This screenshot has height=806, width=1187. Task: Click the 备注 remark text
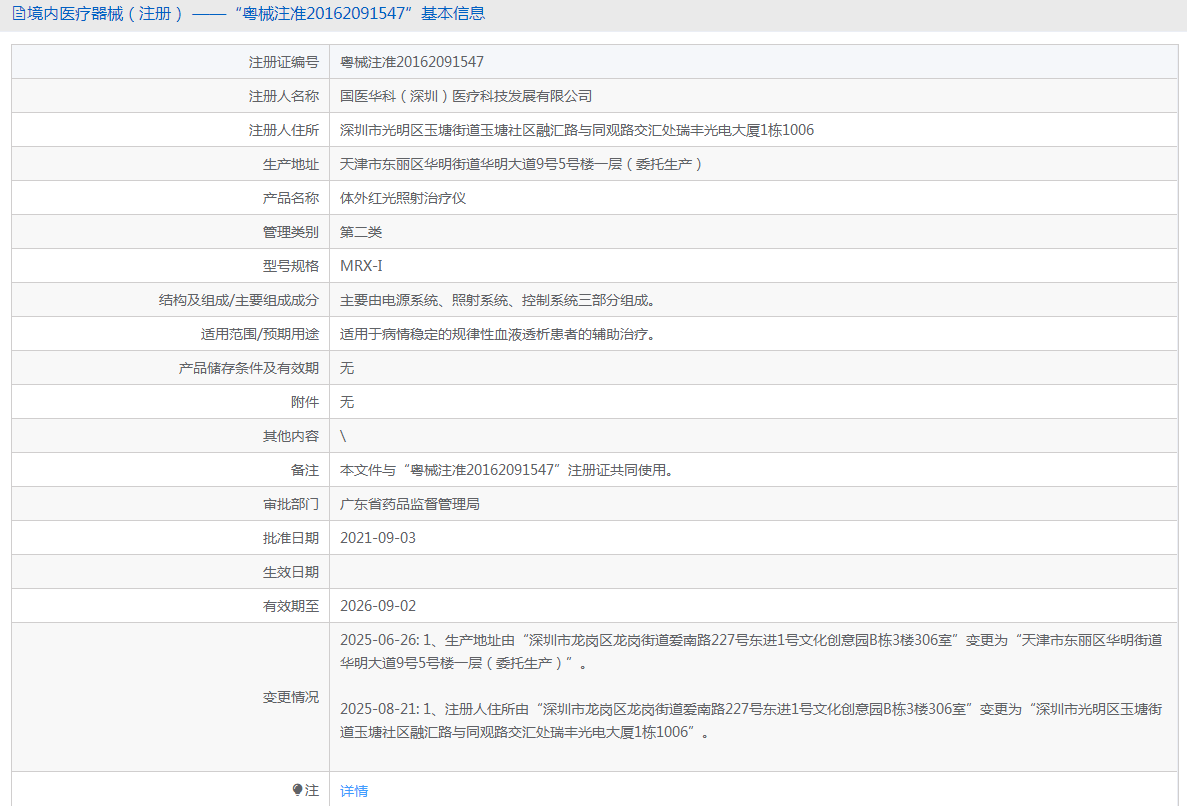point(505,470)
